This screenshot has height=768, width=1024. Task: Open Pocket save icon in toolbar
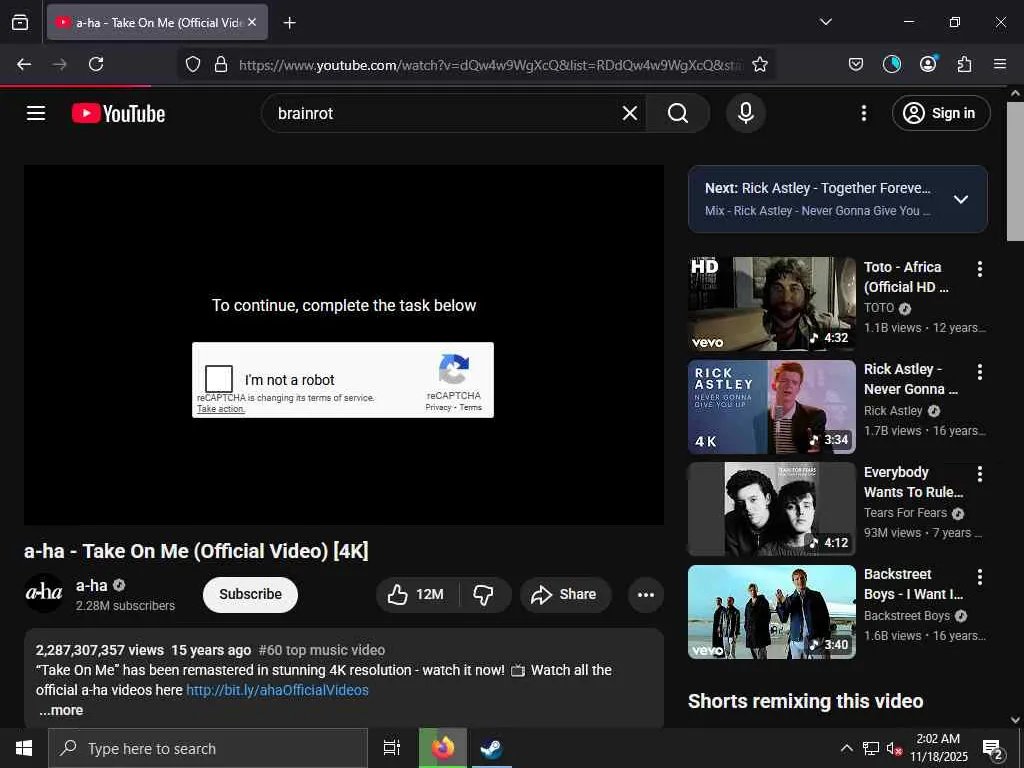pyautogui.click(x=856, y=64)
